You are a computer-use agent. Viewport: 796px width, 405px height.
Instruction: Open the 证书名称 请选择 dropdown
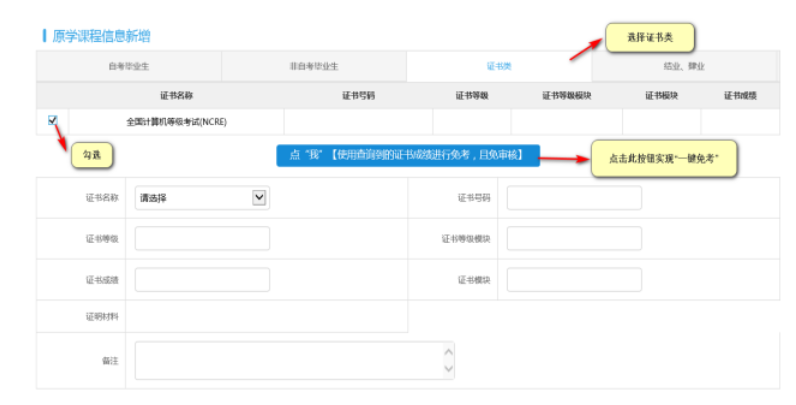(x=201, y=198)
